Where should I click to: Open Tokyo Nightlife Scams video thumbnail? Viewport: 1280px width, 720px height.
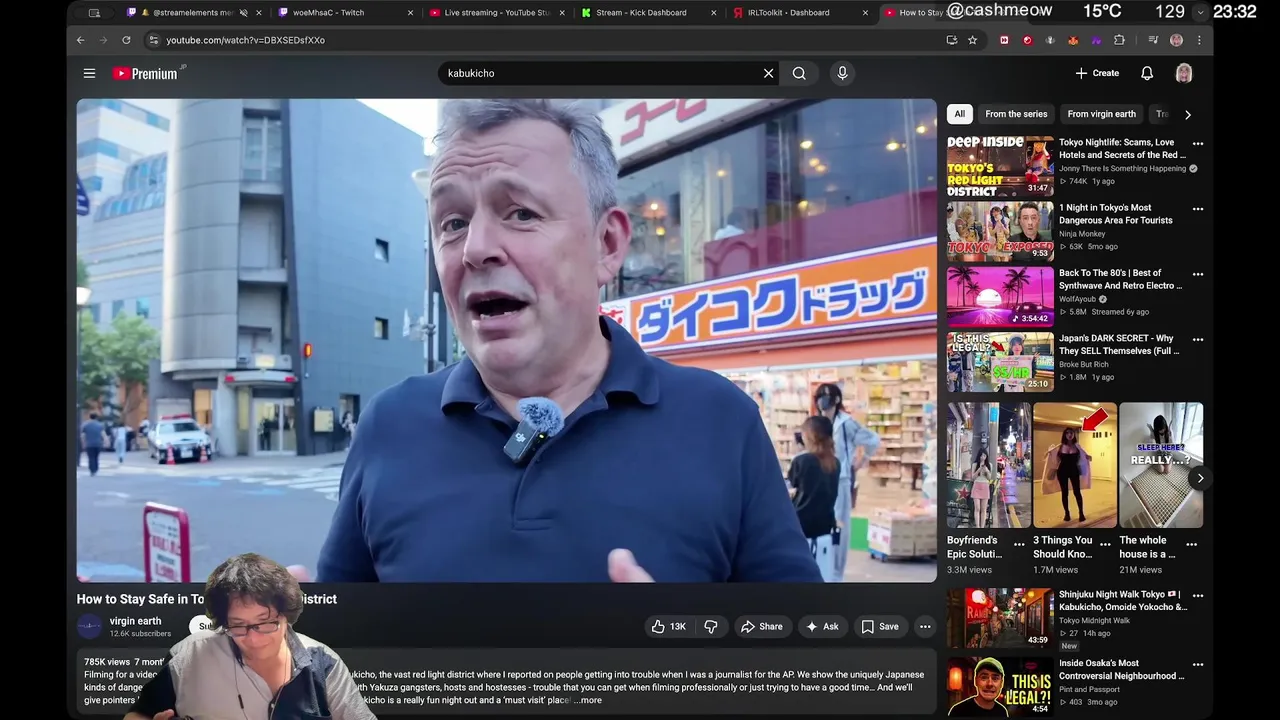point(1000,166)
